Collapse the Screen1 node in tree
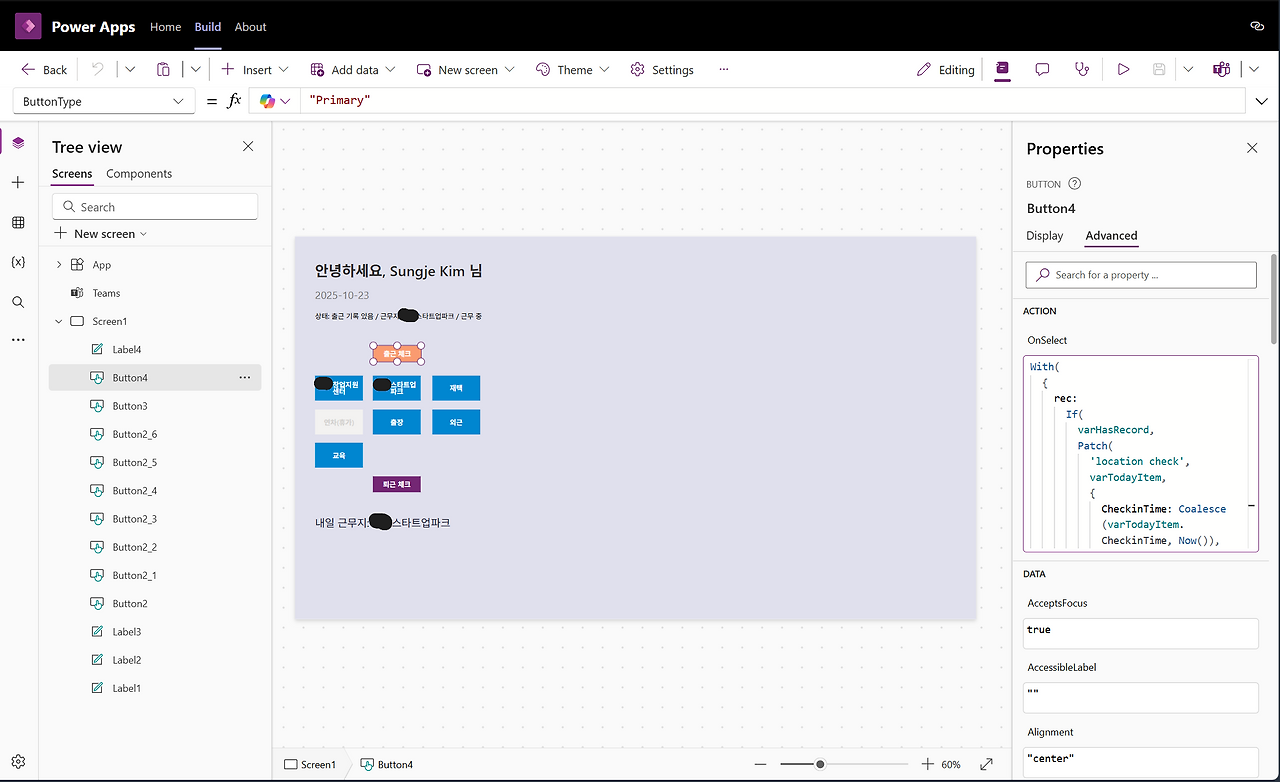 [x=59, y=321]
